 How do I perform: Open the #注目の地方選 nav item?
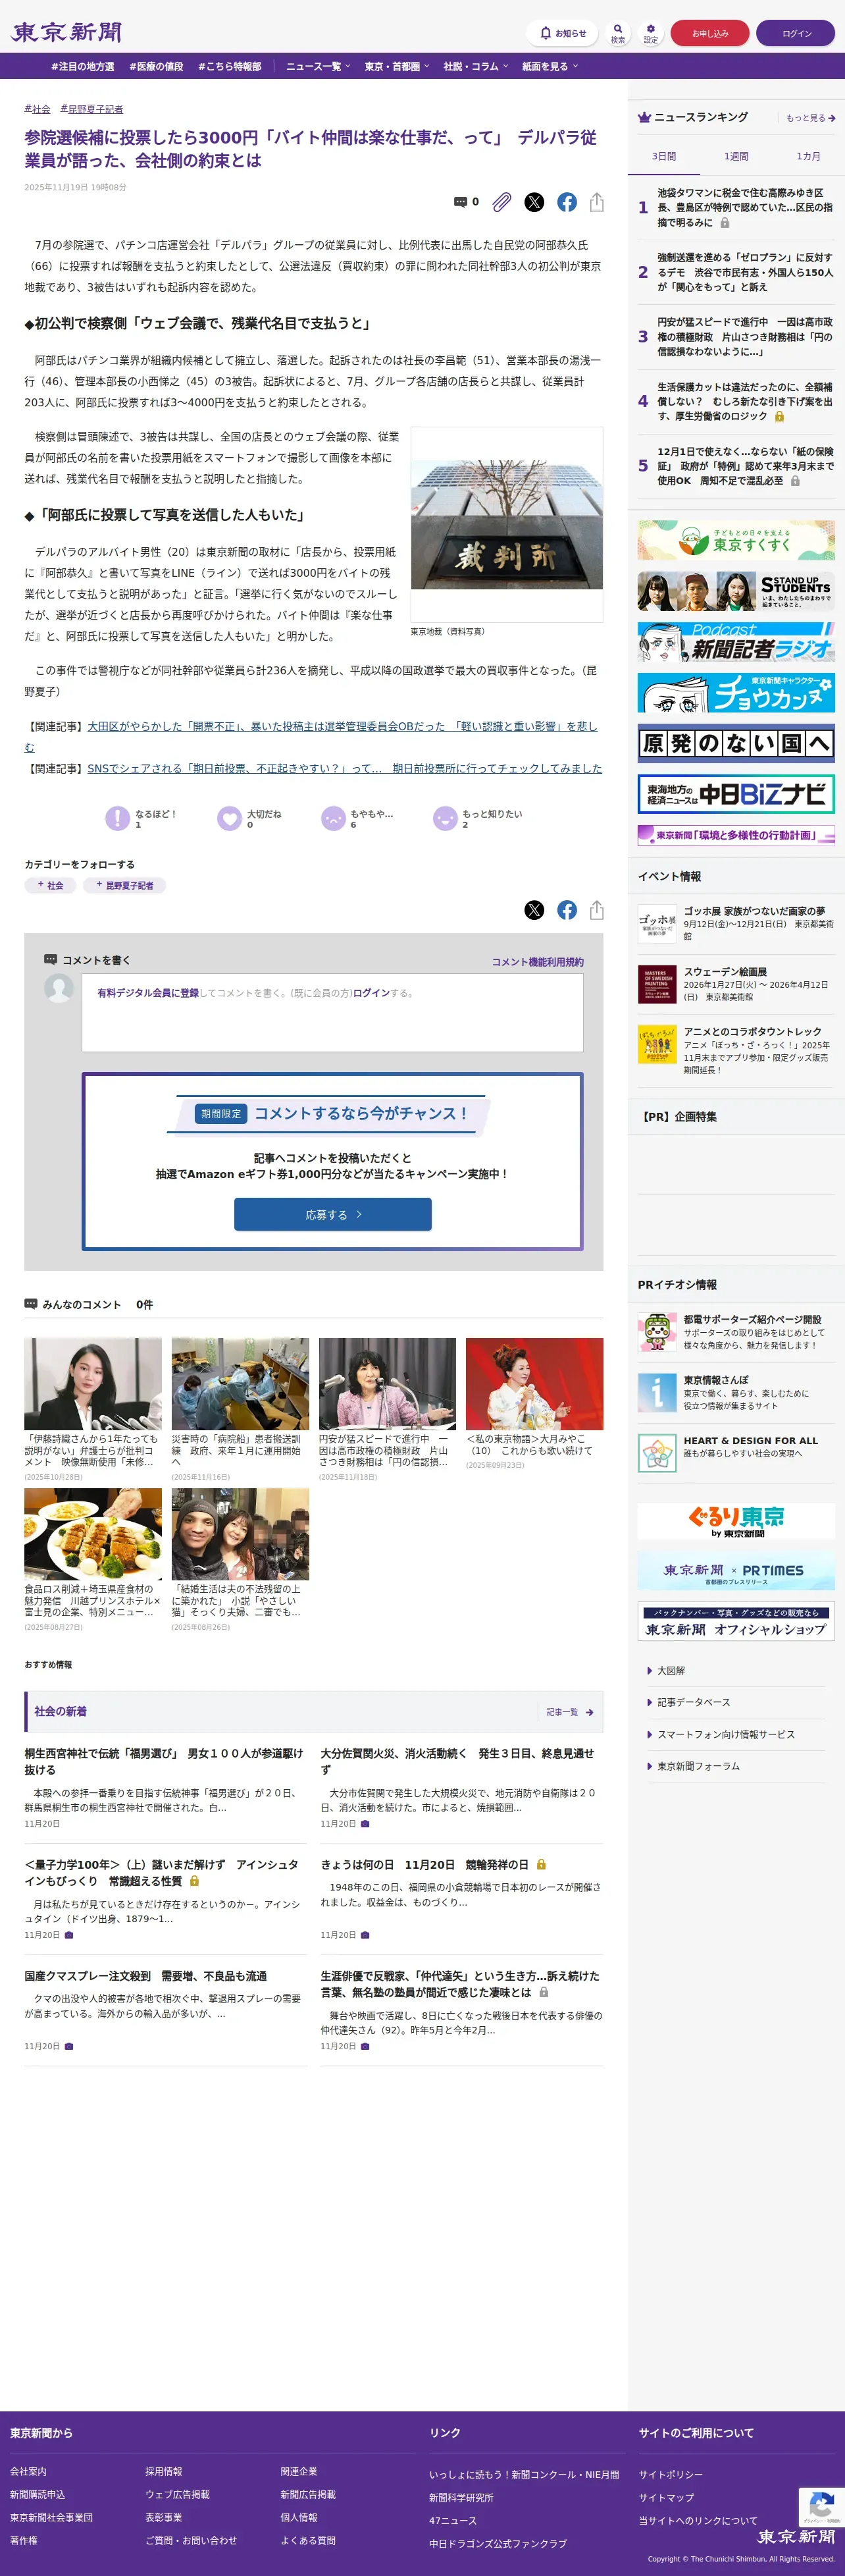click(x=83, y=67)
